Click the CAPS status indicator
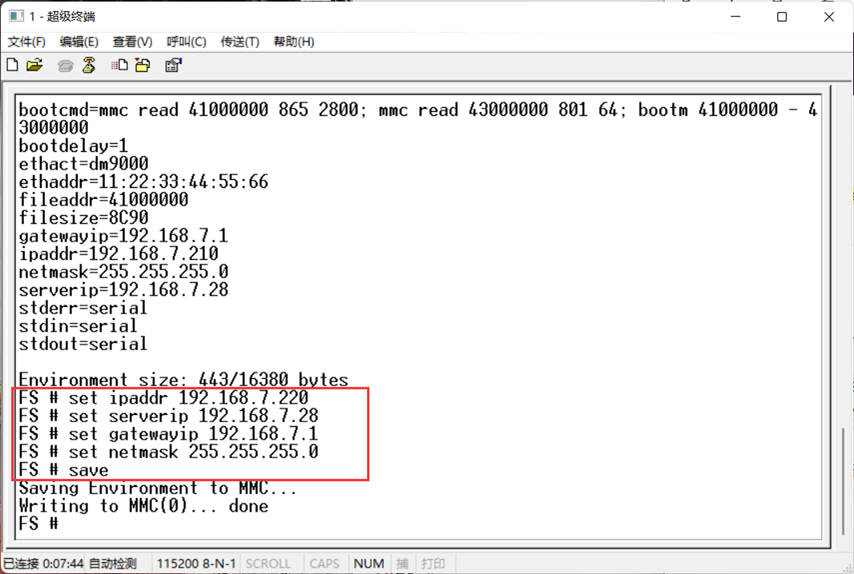 point(324,563)
